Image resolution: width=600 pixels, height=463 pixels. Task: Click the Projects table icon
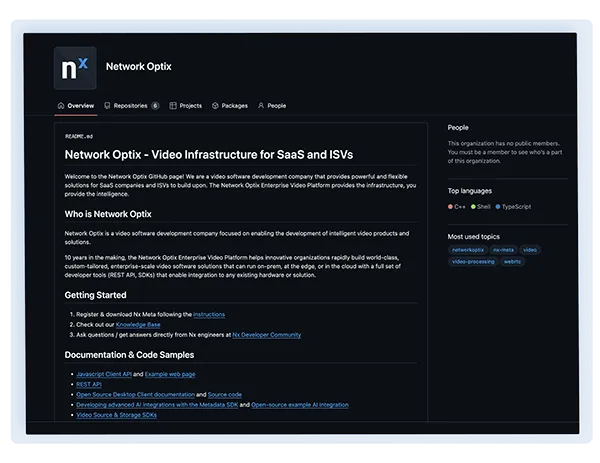pos(173,105)
